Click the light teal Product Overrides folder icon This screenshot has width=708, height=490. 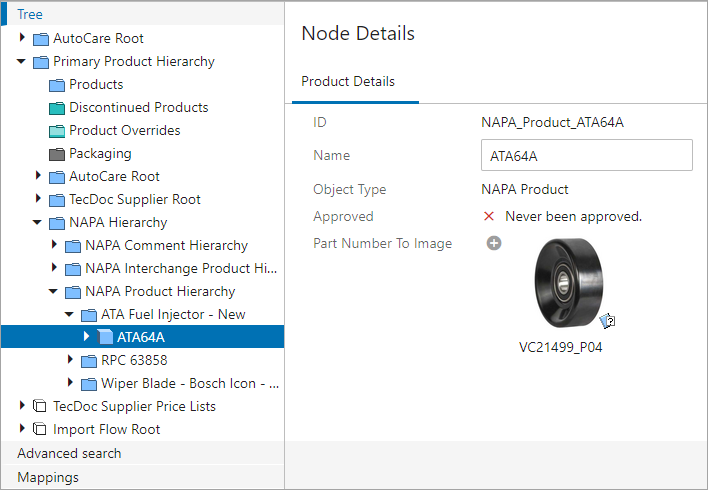(x=57, y=131)
